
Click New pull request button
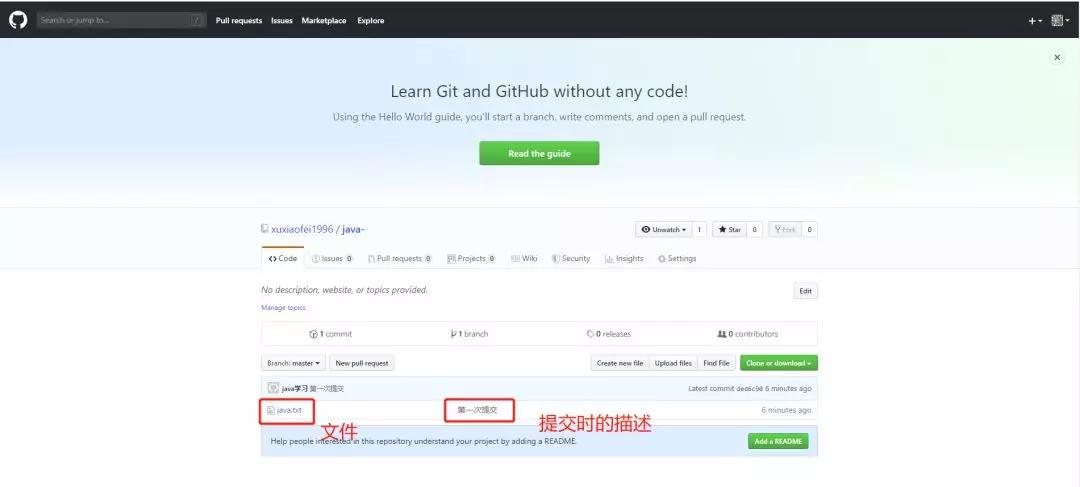(362, 363)
